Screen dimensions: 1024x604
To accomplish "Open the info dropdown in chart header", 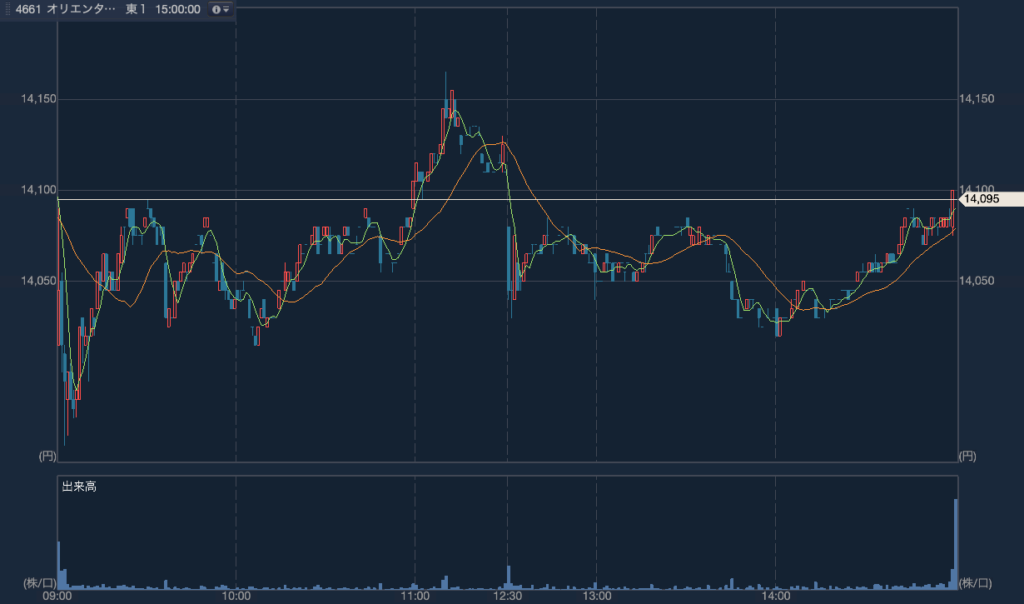I will (x=220, y=9).
